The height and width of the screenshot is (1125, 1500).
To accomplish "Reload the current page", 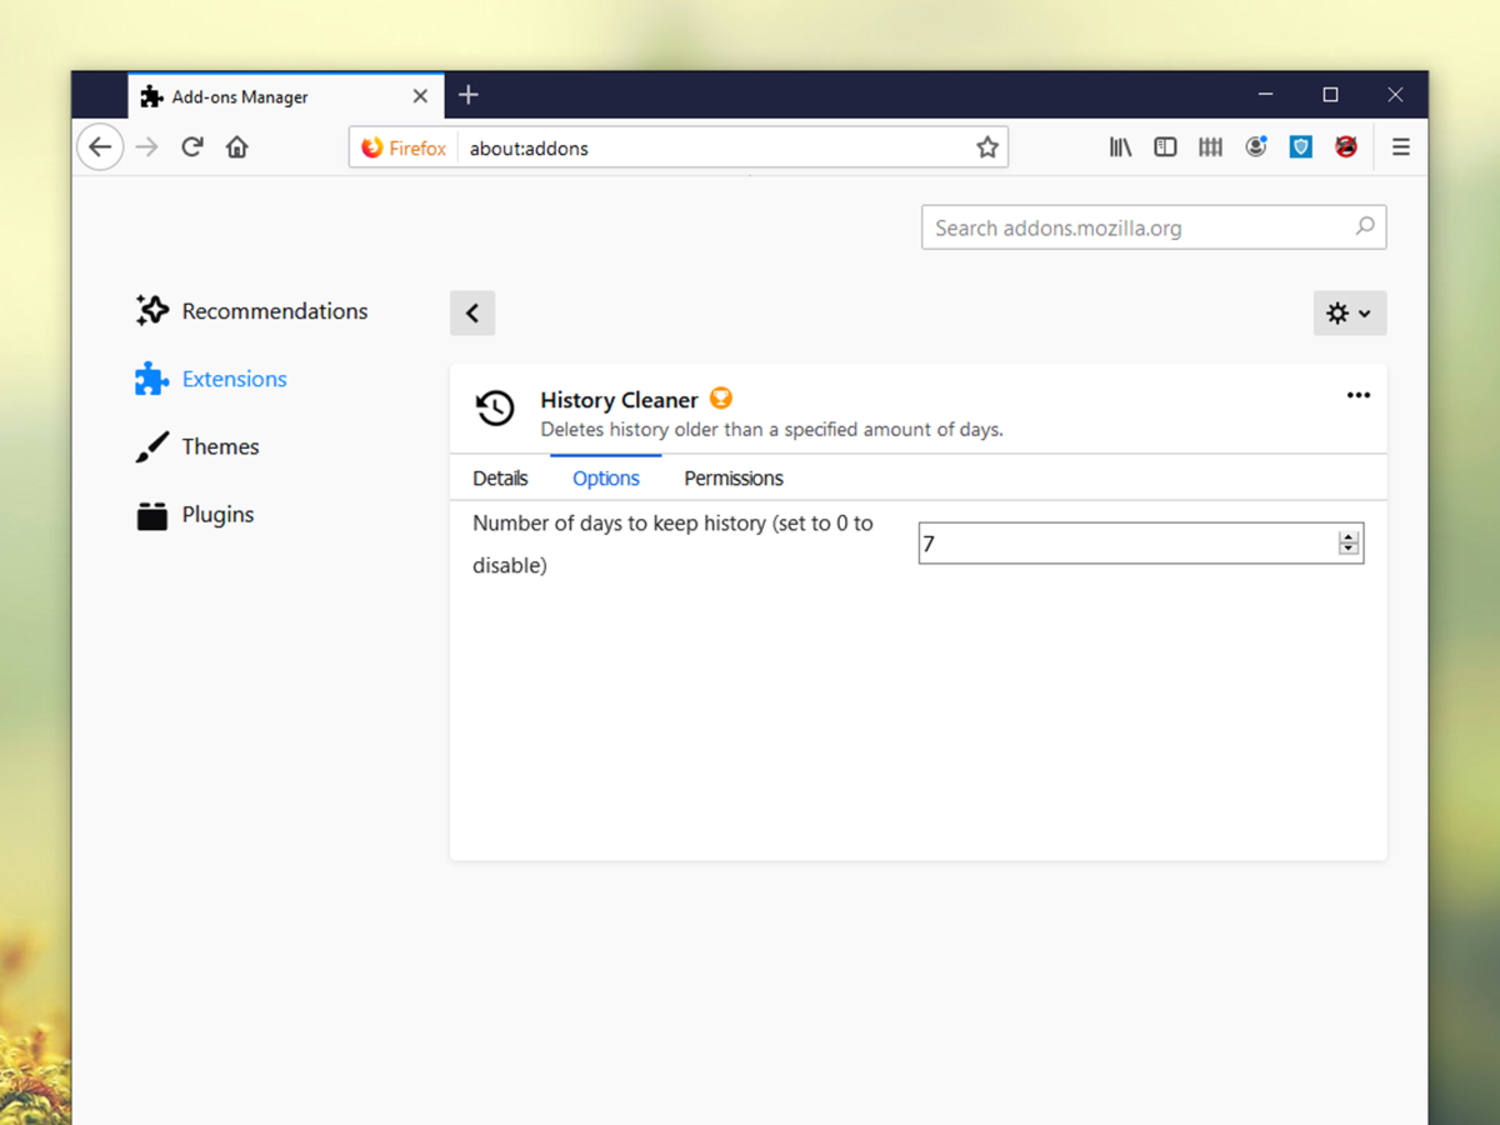I will (x=192, y=148).
